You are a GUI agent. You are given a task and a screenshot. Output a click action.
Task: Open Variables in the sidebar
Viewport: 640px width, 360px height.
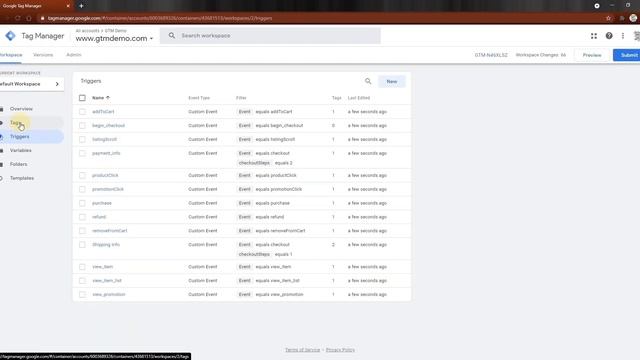pyautogui.click(x=20, y=151)
